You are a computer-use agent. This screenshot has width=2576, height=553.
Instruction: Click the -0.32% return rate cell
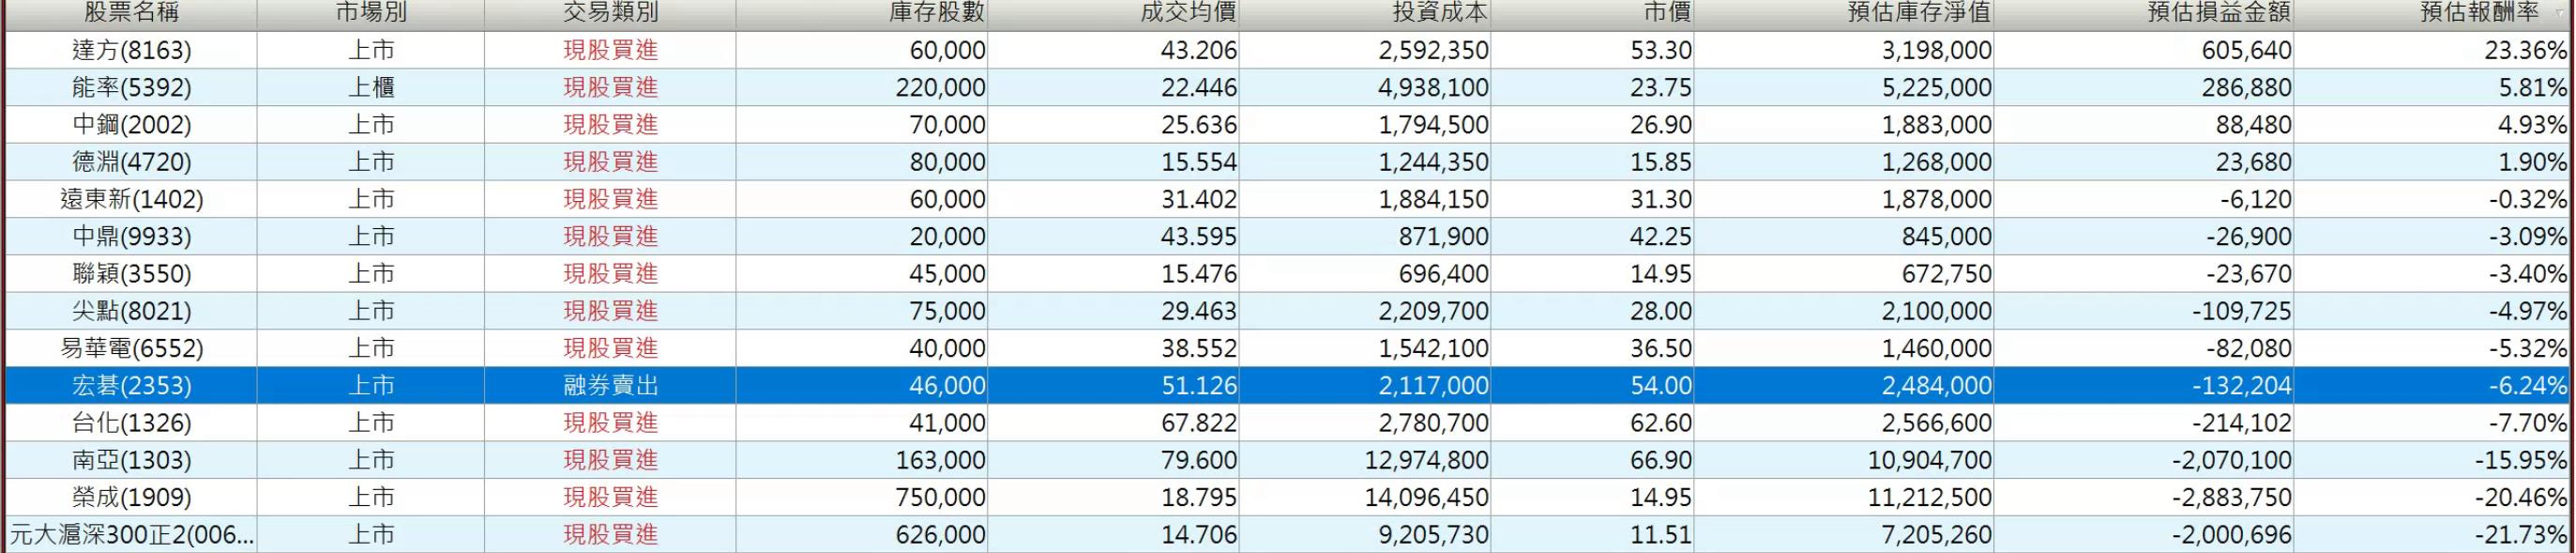point(2528,199)
